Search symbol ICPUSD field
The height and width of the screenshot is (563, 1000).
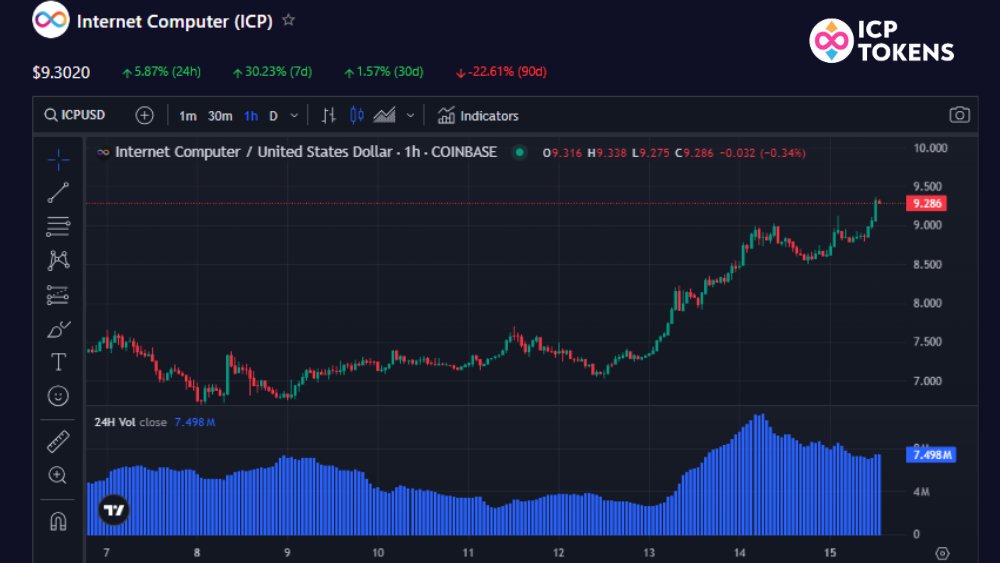coord(75,115)
